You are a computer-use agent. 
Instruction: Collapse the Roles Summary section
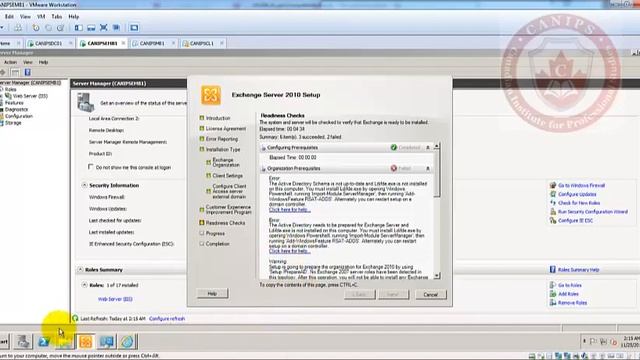click(80, 269)
